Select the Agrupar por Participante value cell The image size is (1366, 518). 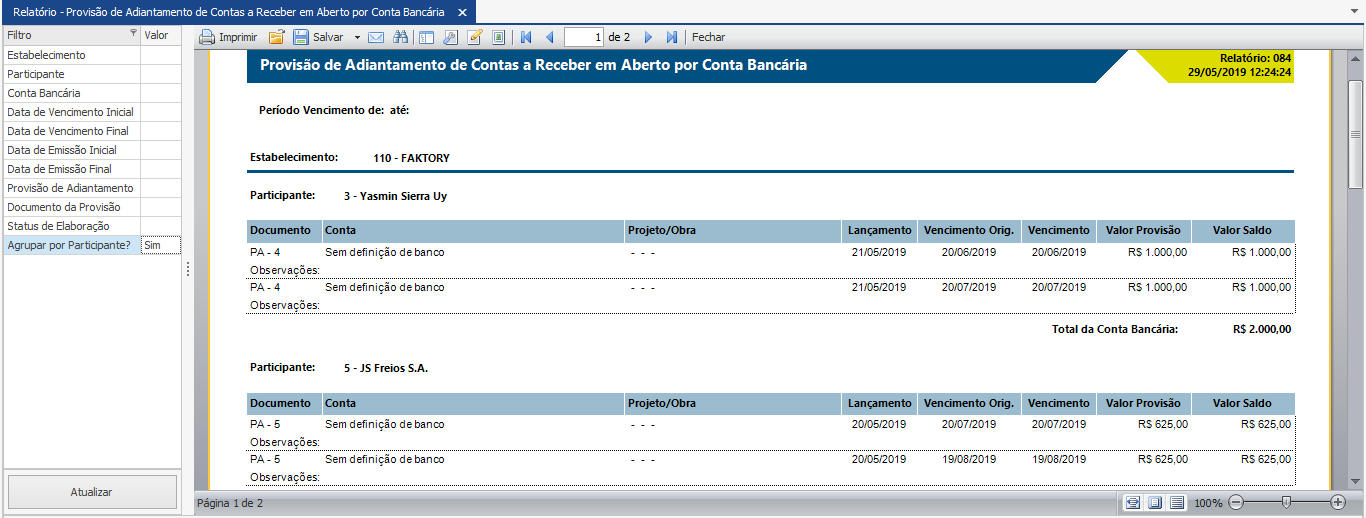(160, 245)
